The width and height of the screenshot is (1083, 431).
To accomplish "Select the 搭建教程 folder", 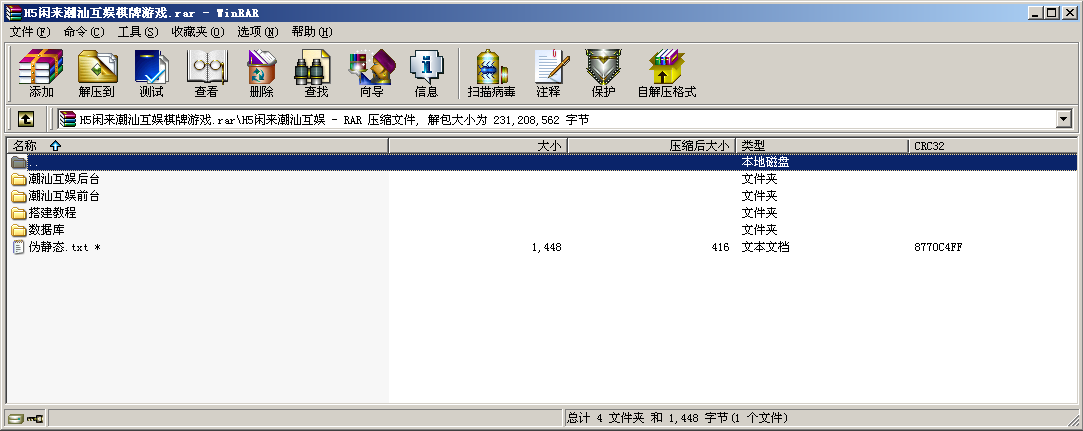I will [52, 213].
